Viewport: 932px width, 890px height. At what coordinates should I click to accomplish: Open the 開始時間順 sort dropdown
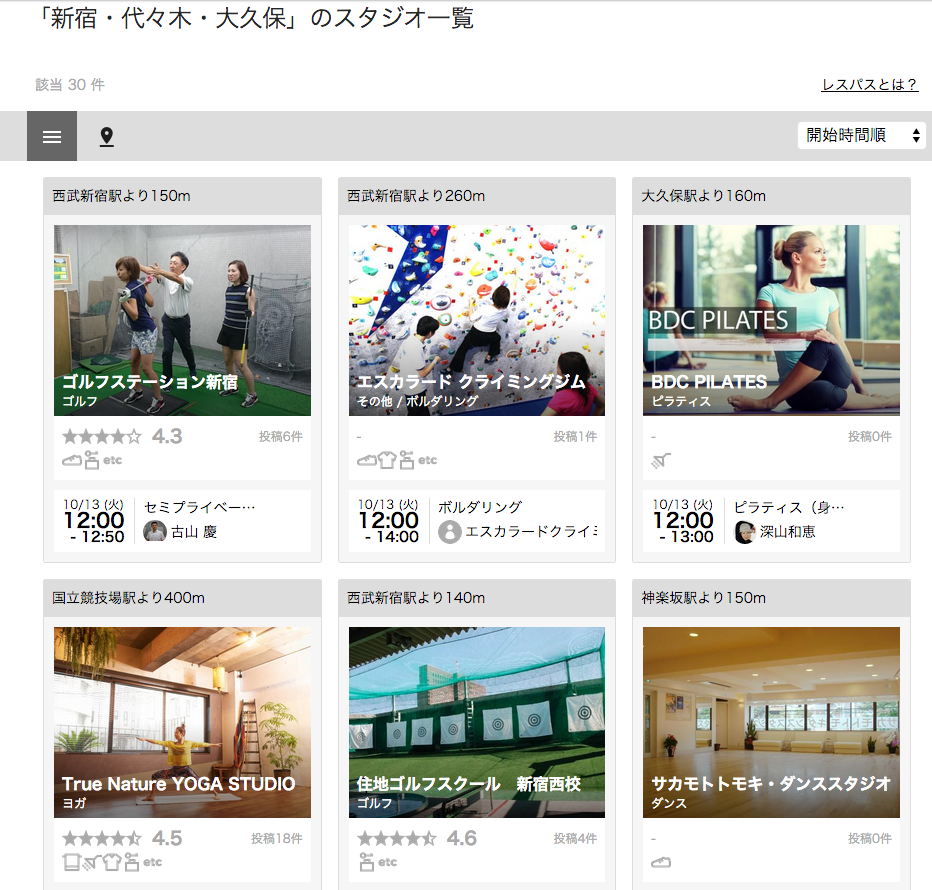[861, 136]
